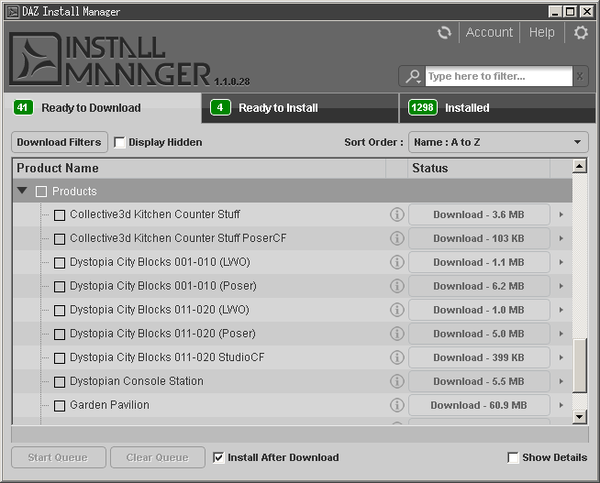Minimize the DAZ Install Manager window
The image size is (600, 483).
[x=555, y=12]
